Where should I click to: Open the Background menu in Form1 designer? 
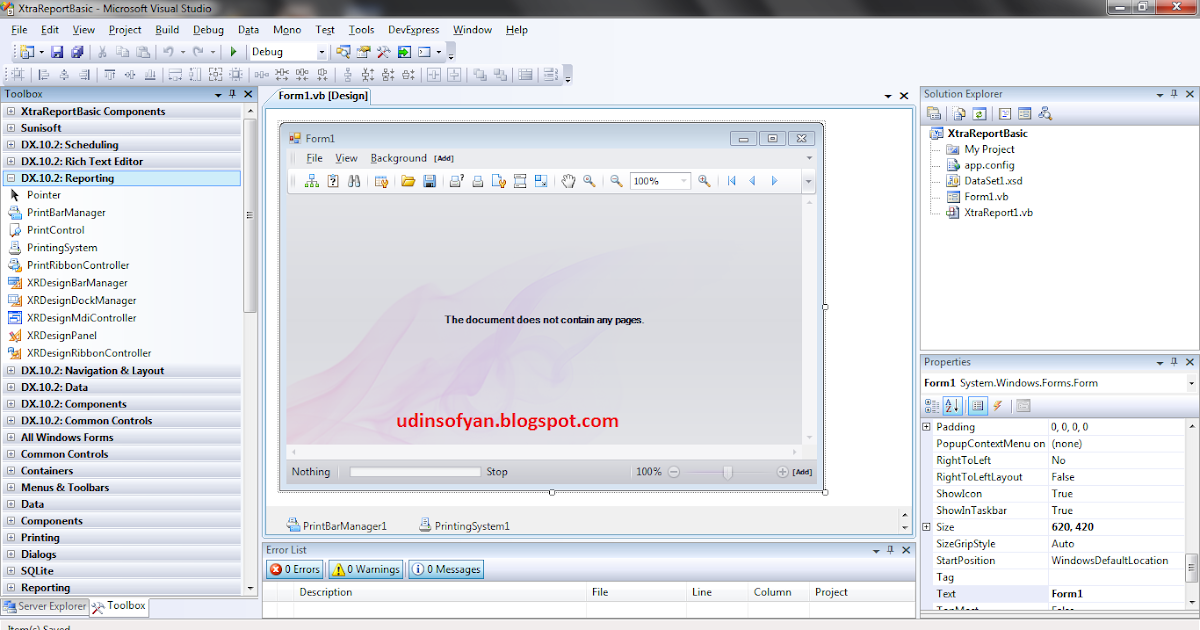coord(398,158)
